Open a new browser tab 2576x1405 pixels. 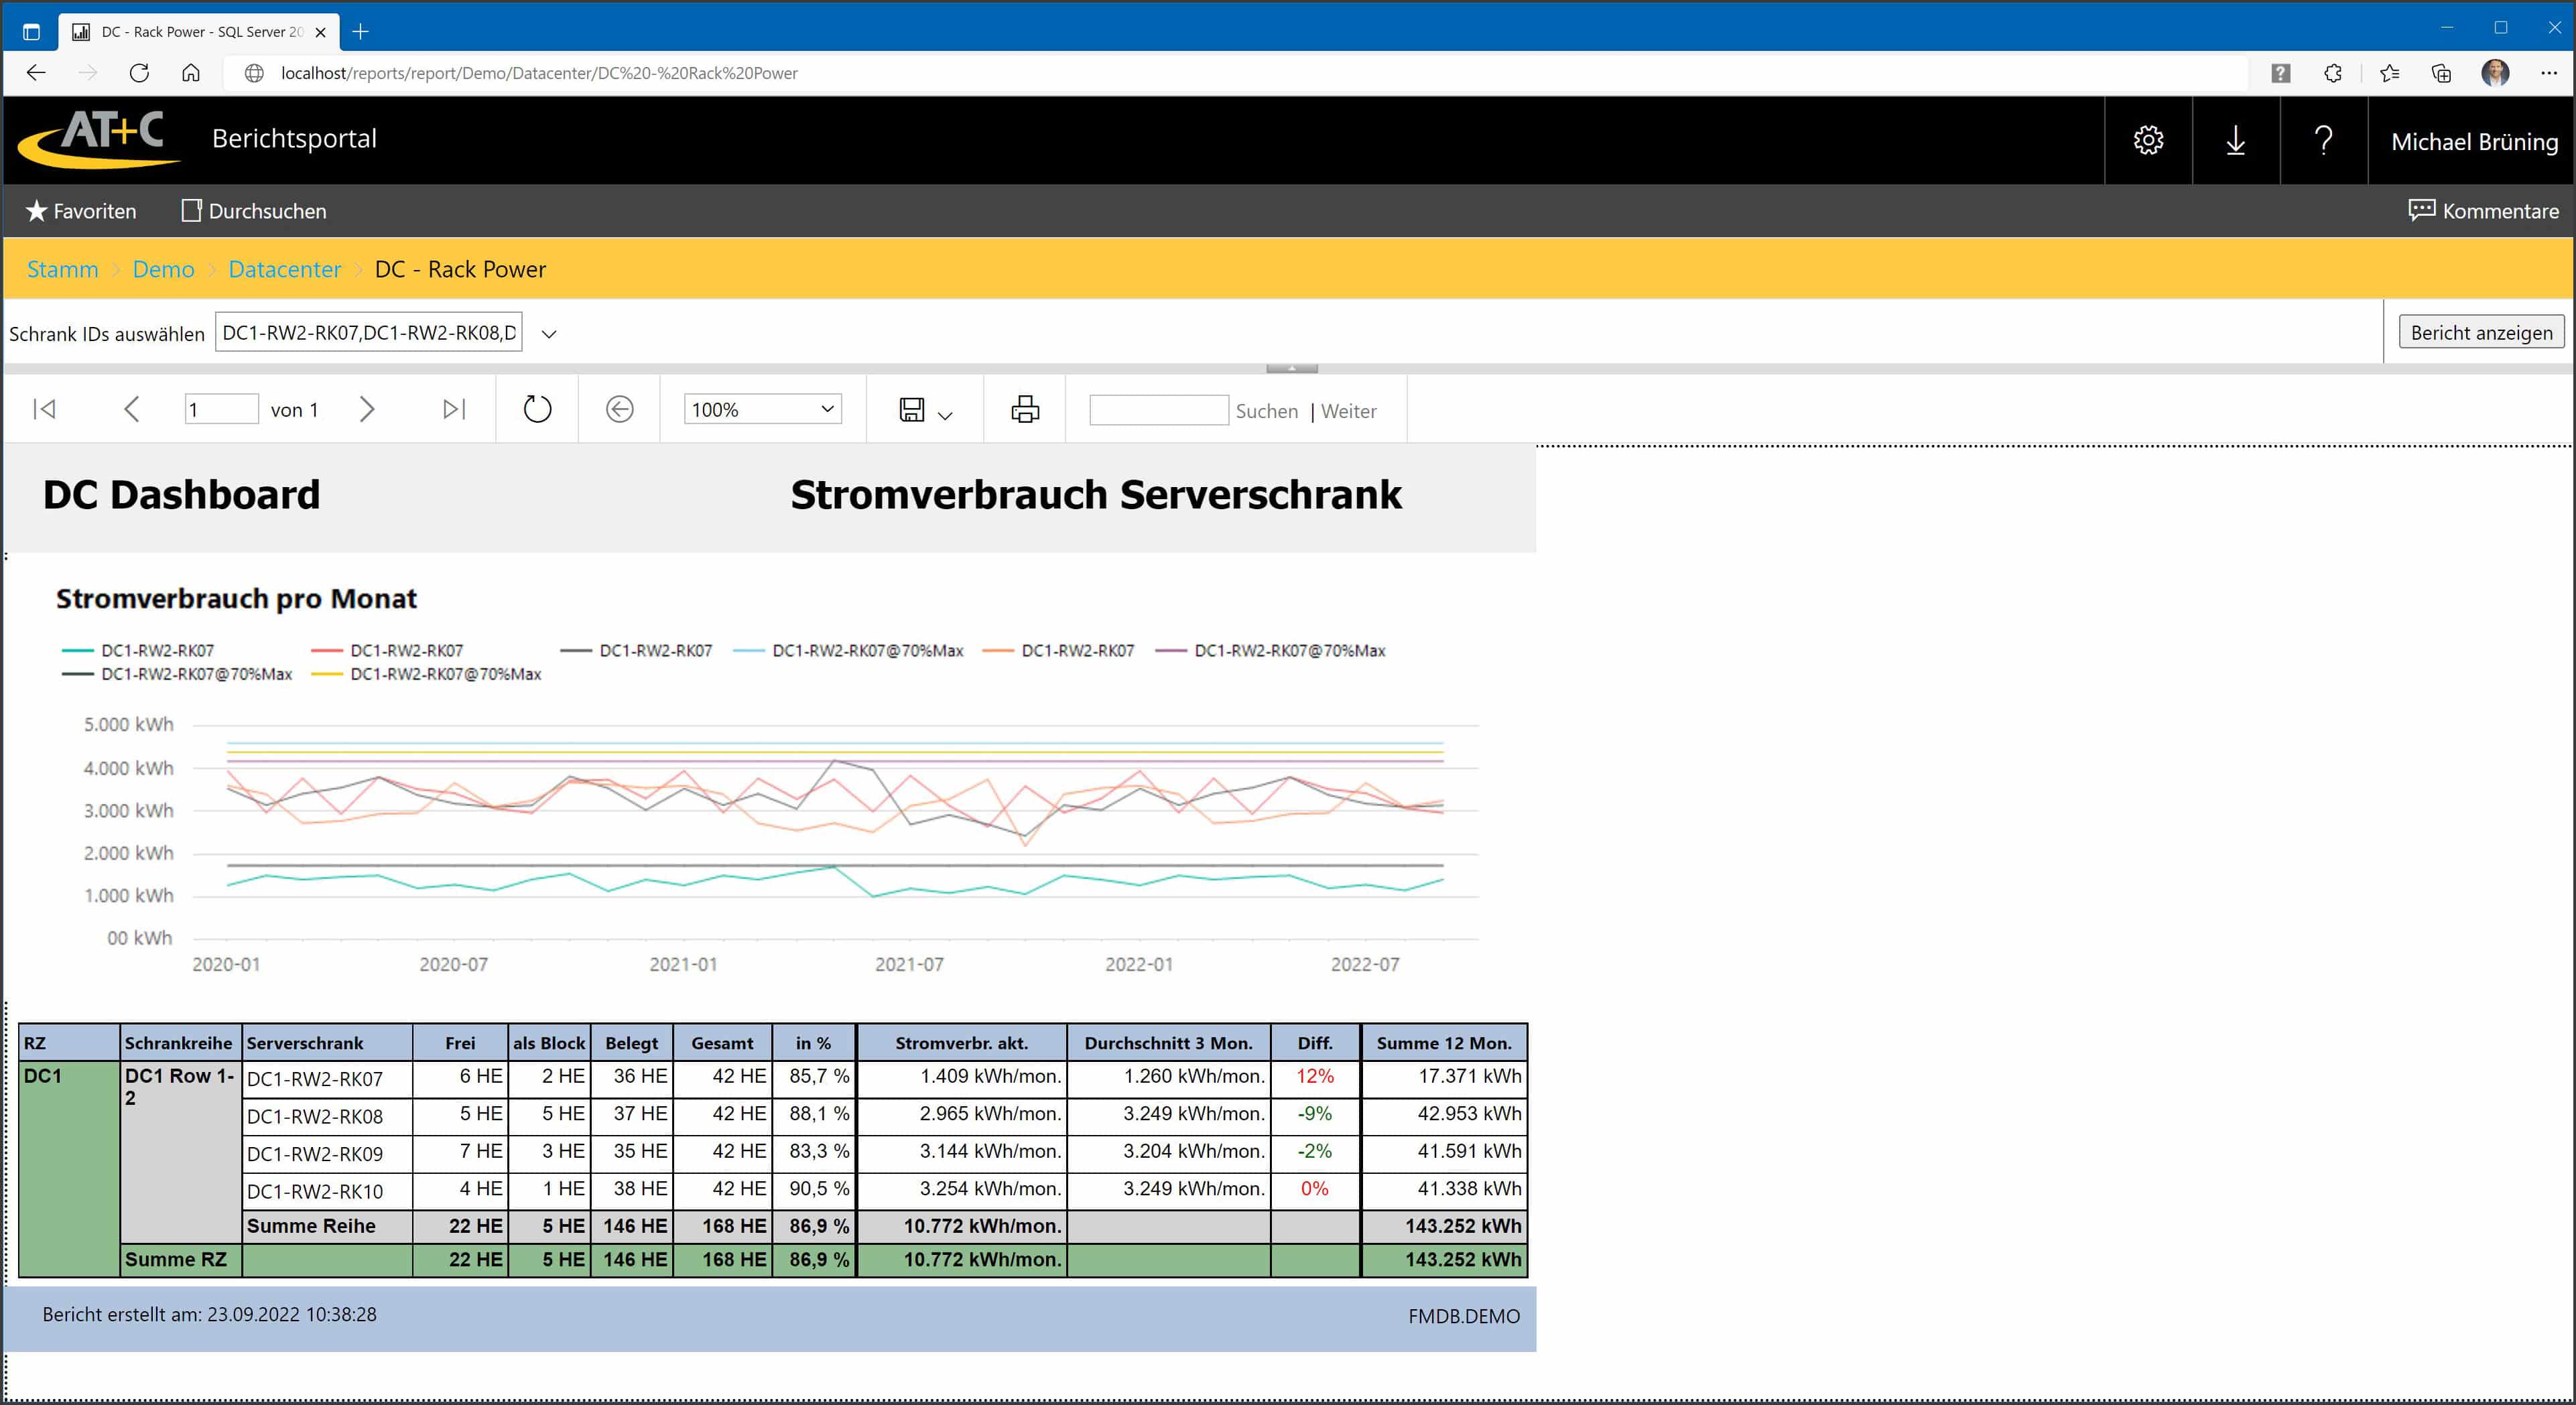361,32
